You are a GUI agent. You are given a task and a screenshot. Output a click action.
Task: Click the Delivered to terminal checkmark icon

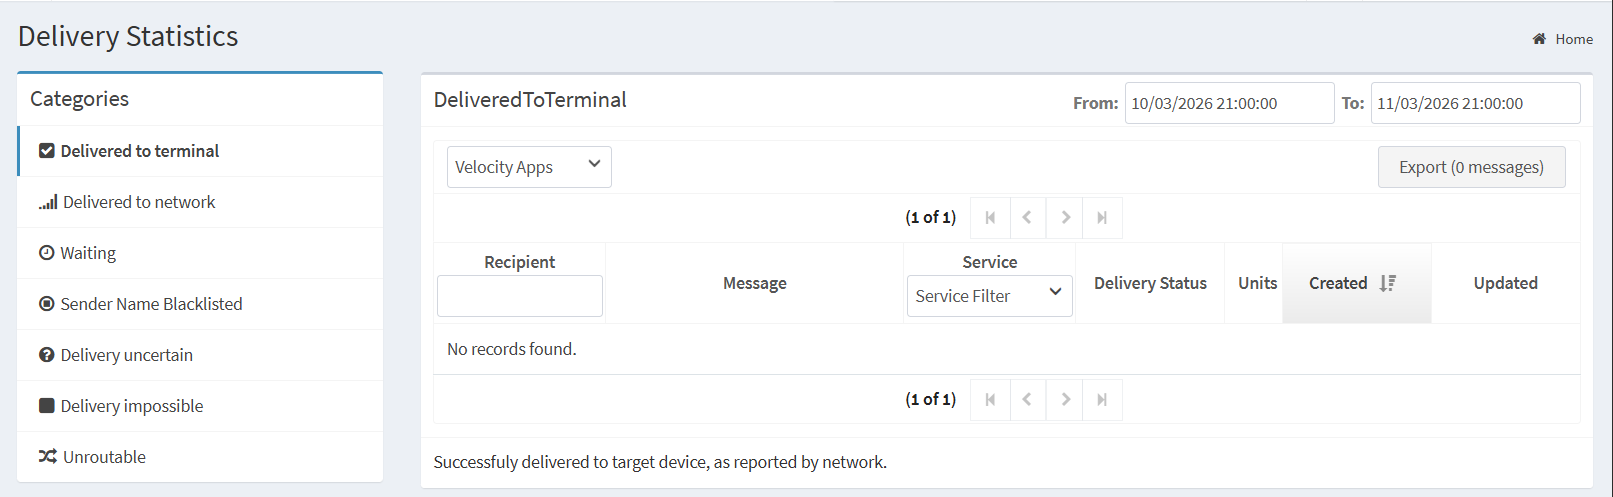[x=47, y=151]
